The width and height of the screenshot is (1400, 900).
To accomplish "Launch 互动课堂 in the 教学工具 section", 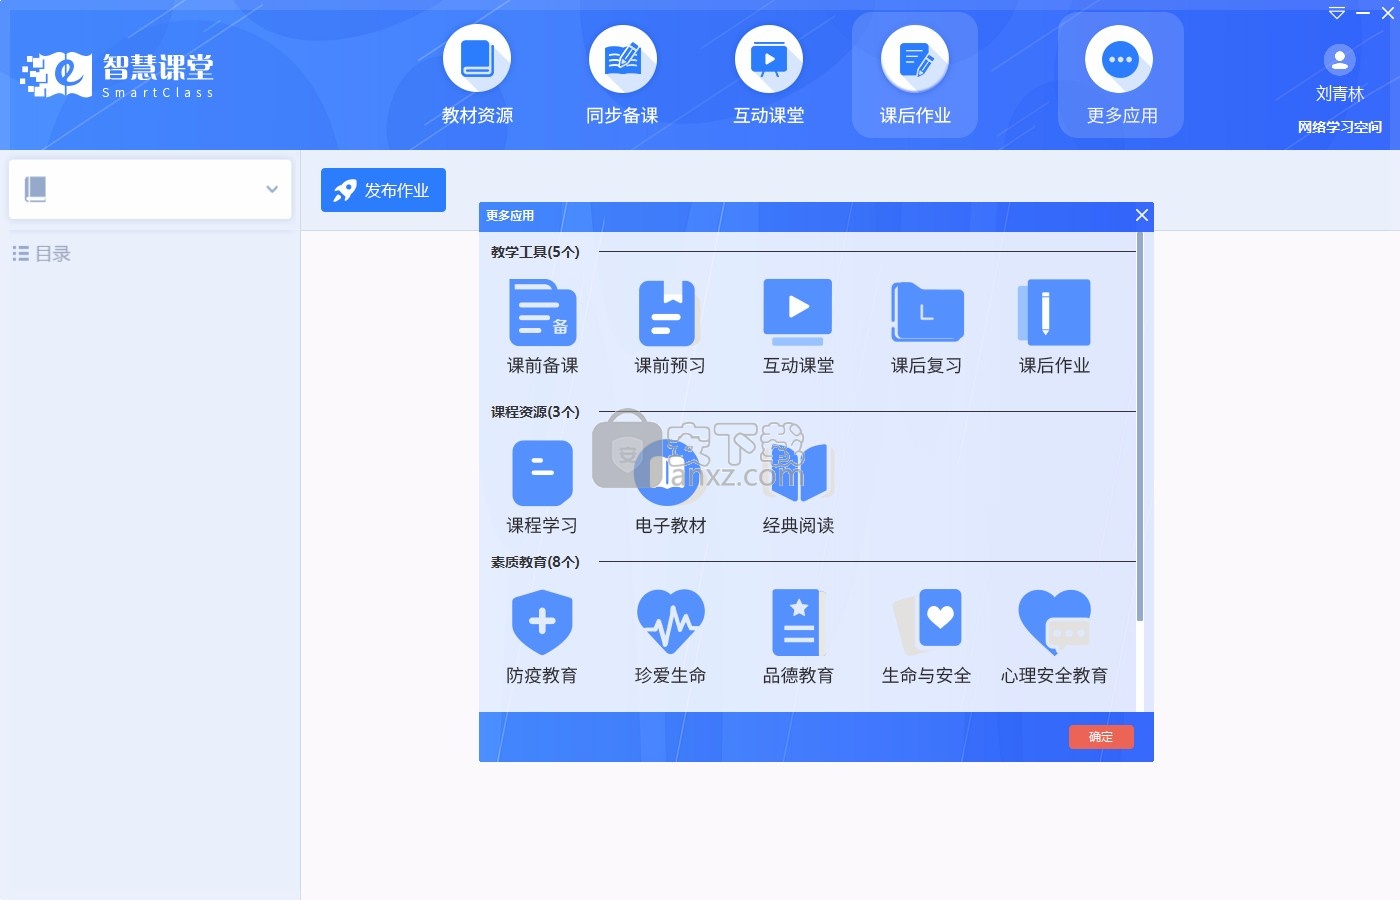I will 798,327.
